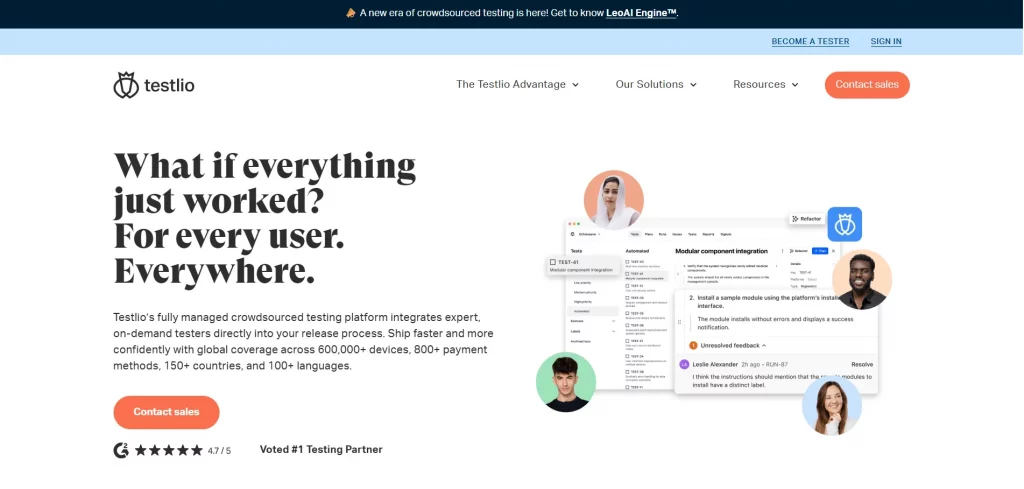Click the 'Leslie Alexander' commenter name
Viewport: 1024px width, 489px height.
pos(715,364)
